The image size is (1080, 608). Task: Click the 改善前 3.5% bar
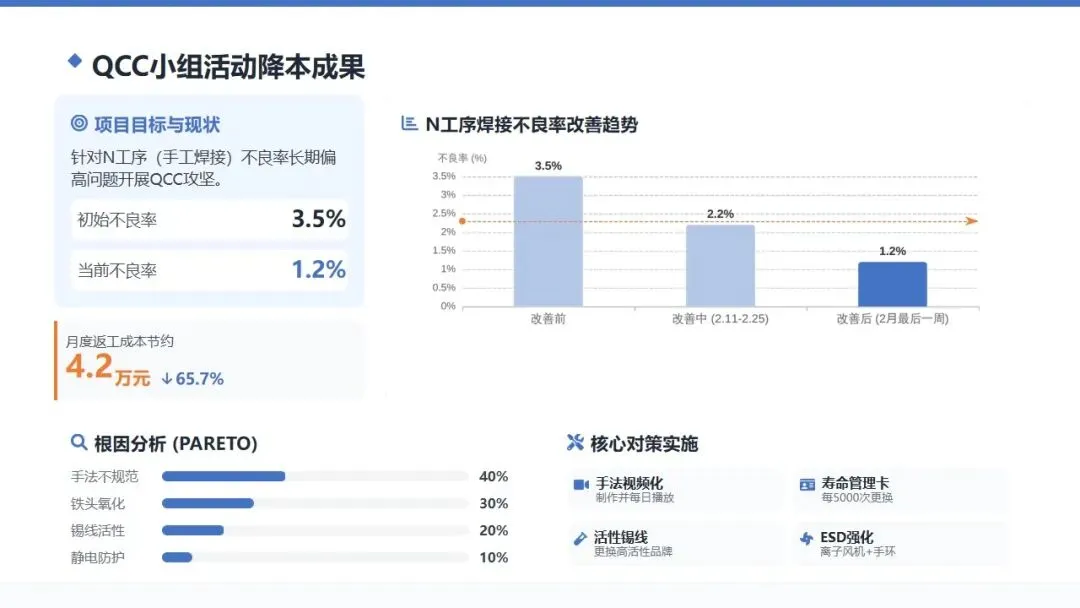(548, 241)
